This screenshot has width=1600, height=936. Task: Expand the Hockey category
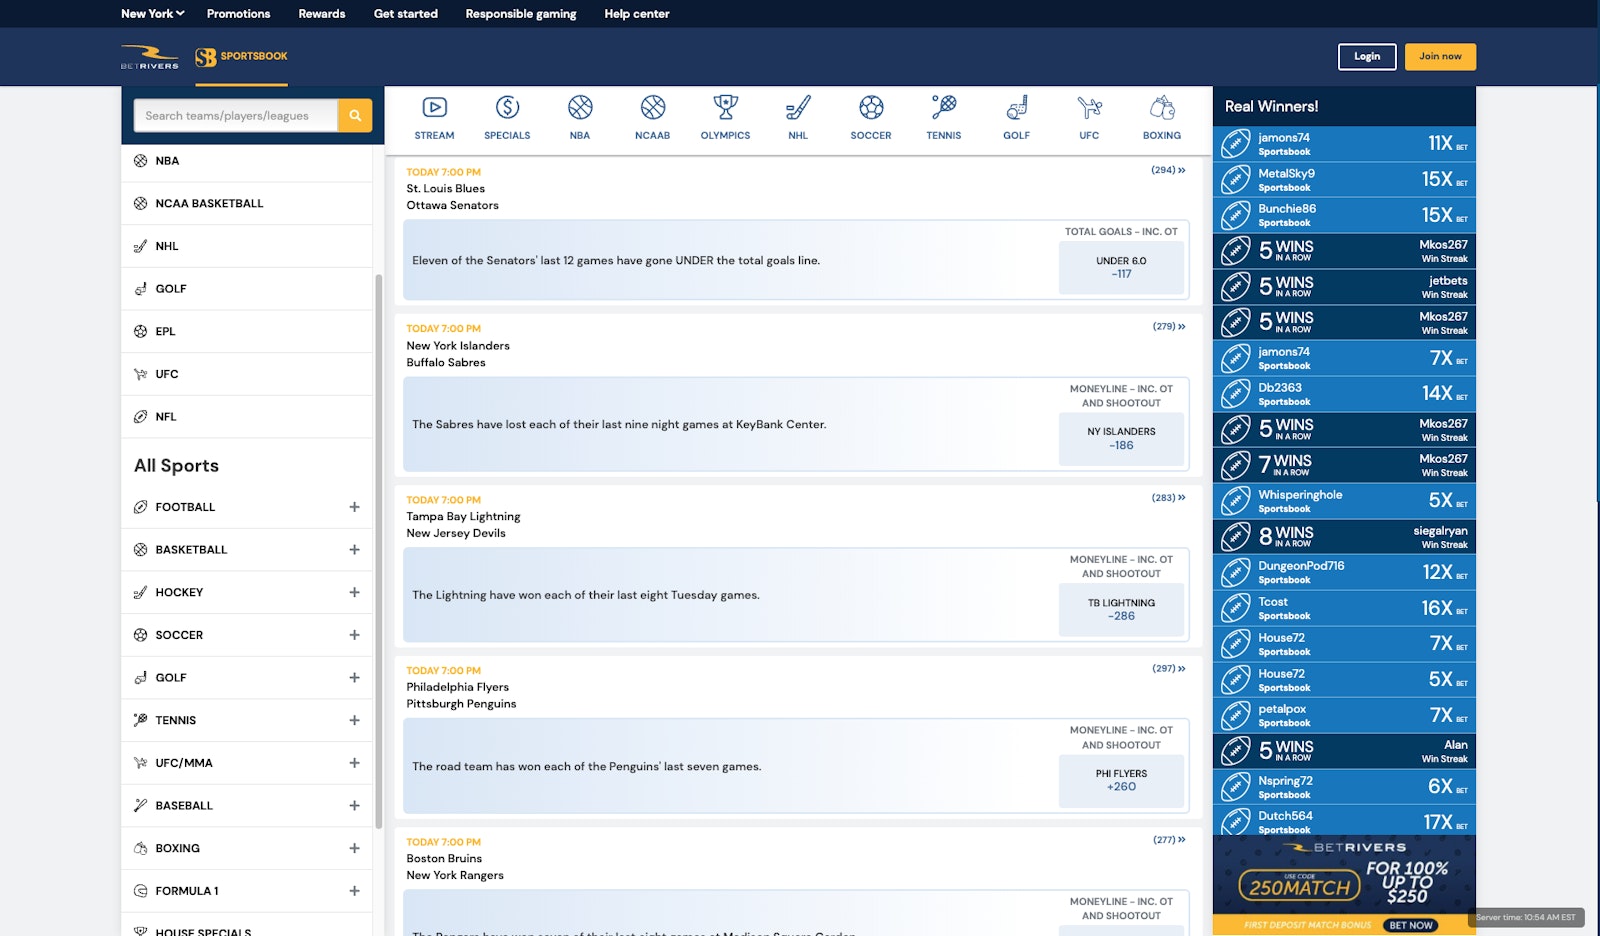click(354, 592)
